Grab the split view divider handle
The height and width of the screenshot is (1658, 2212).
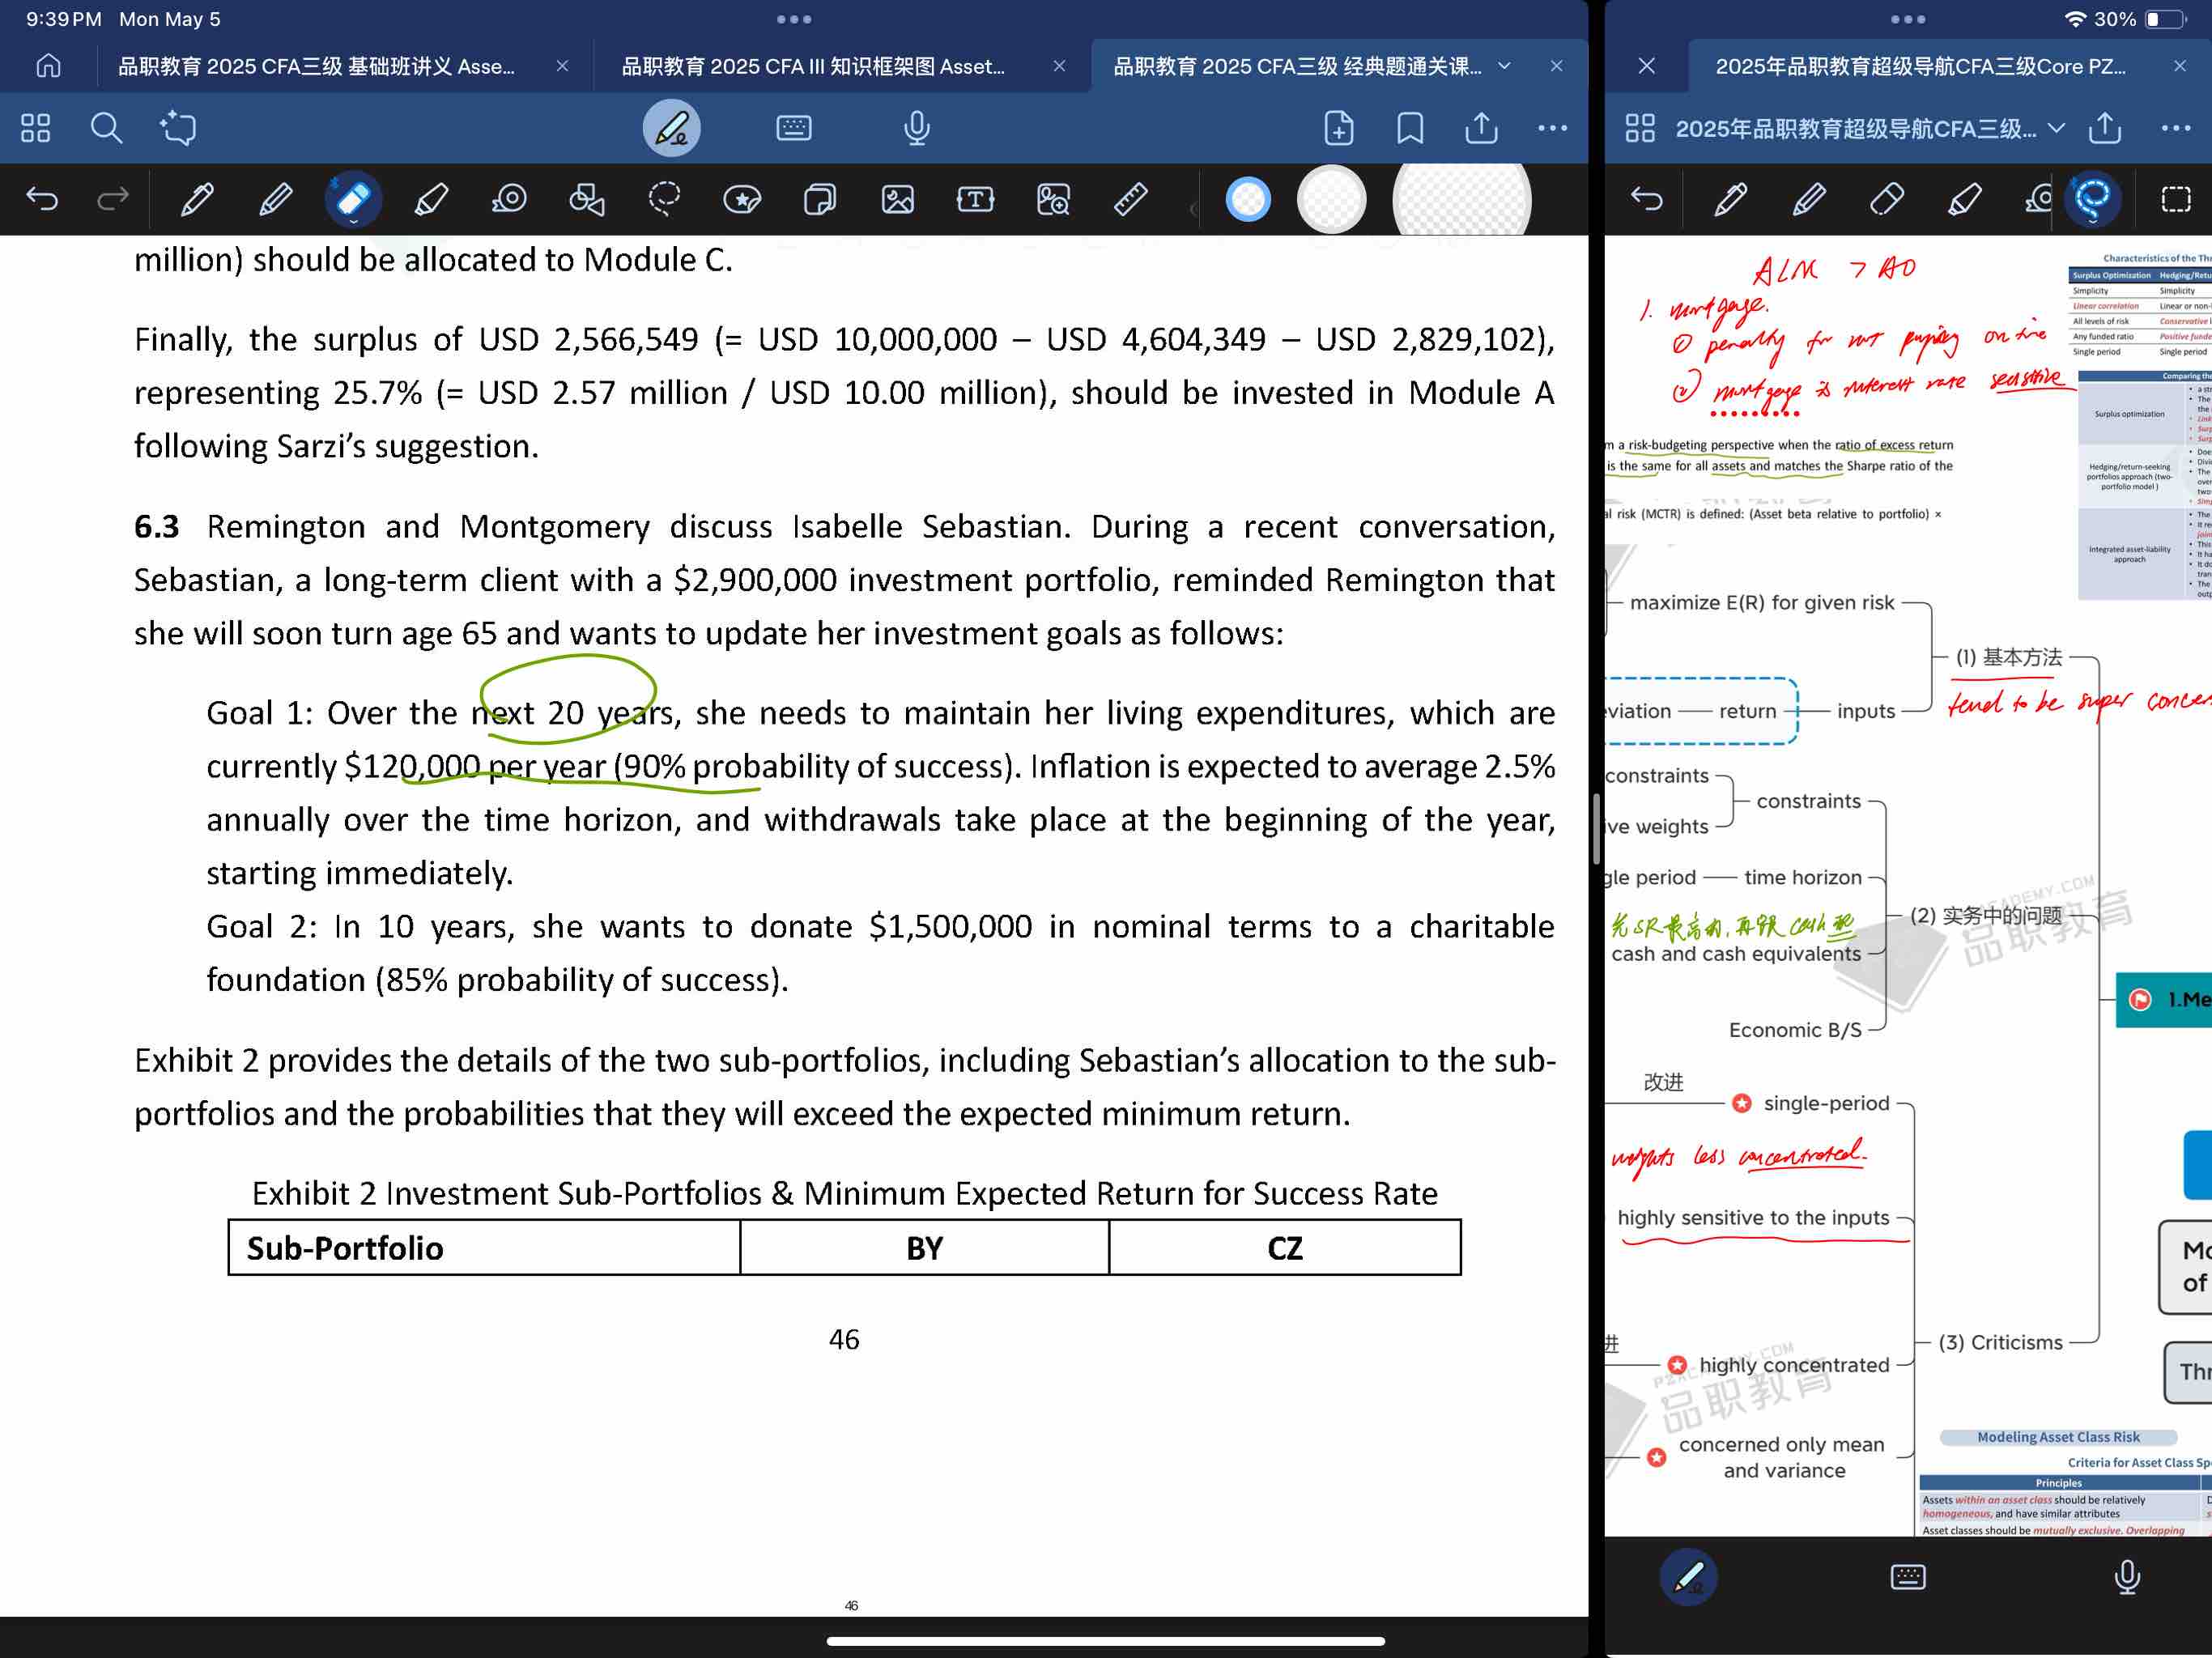tap(1597, 828)
